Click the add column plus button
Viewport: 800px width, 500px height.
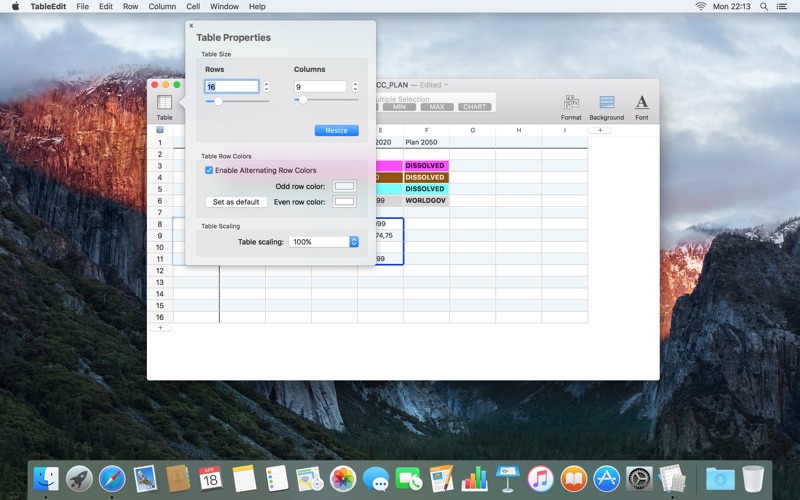pos(600,130)
